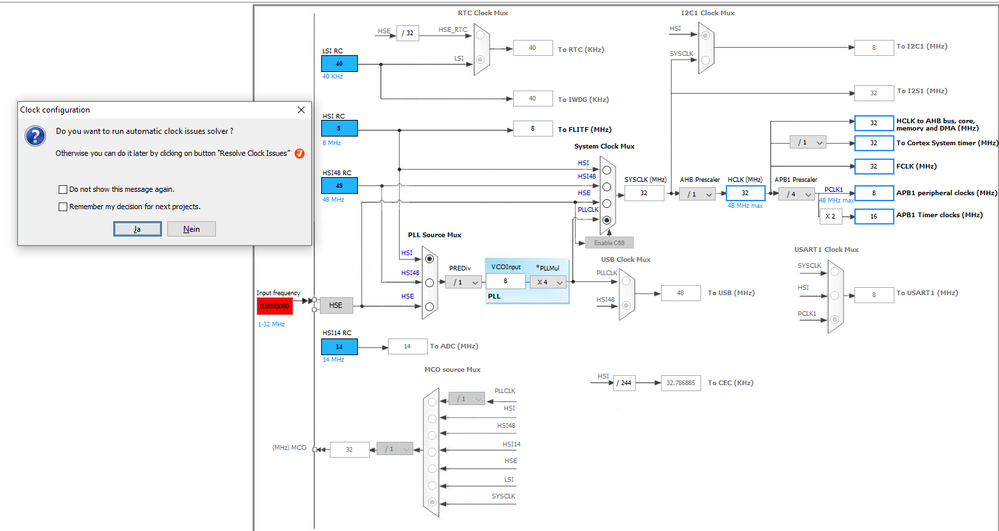The height and width of the screenshot is (531, 999).
Task: Select HSI in PLL Source Mux
Action: [x=429, y=259]
